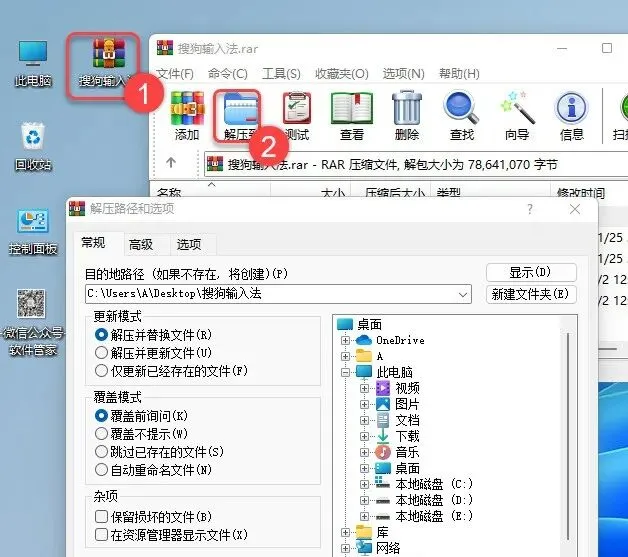Click the archive address bar in WinRAR
This screenshot has height=557, width=628.
coord(417,165)
